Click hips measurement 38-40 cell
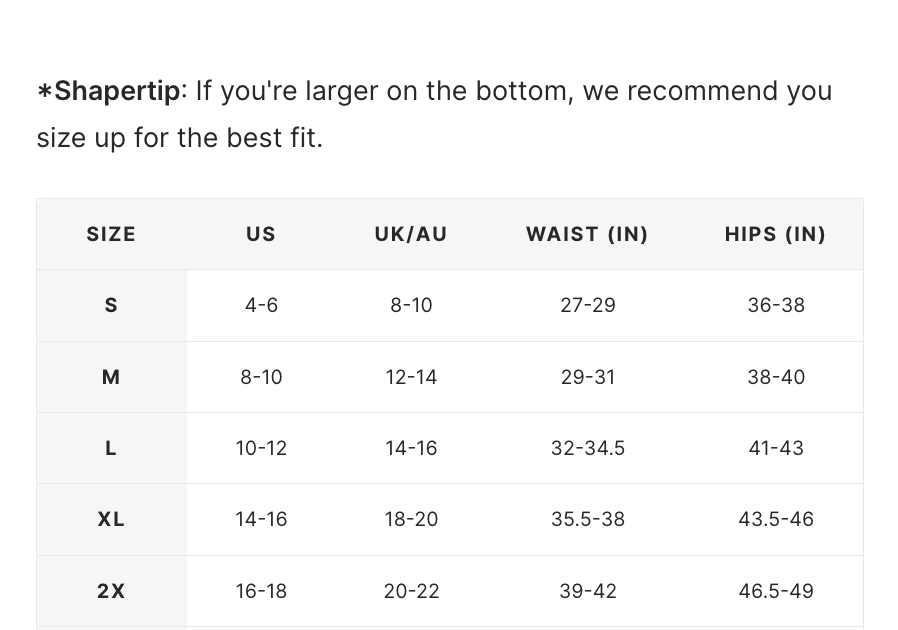This screenshot has height=630, width=898. point(776,377)
